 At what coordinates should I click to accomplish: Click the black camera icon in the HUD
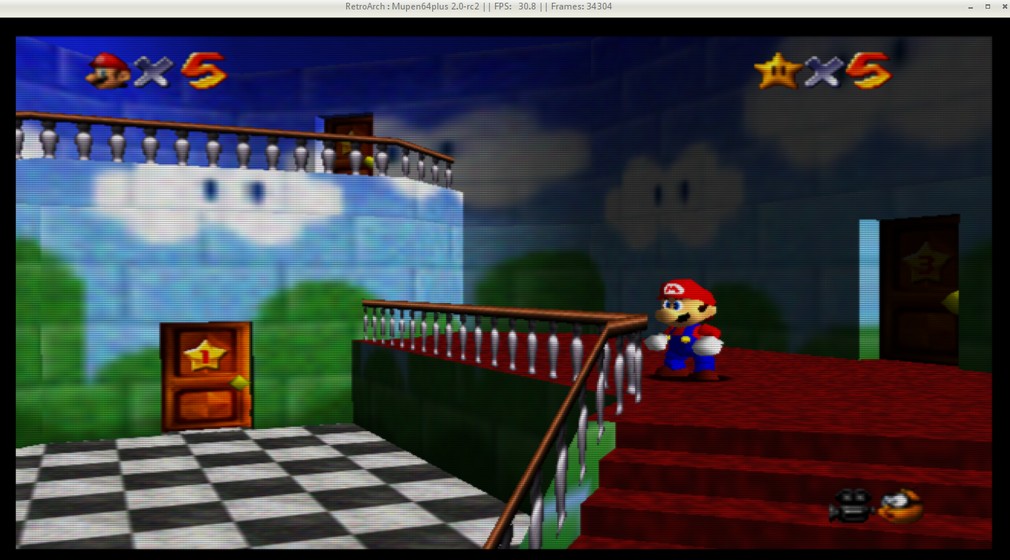pyautogui.click(x=850, y=505)
